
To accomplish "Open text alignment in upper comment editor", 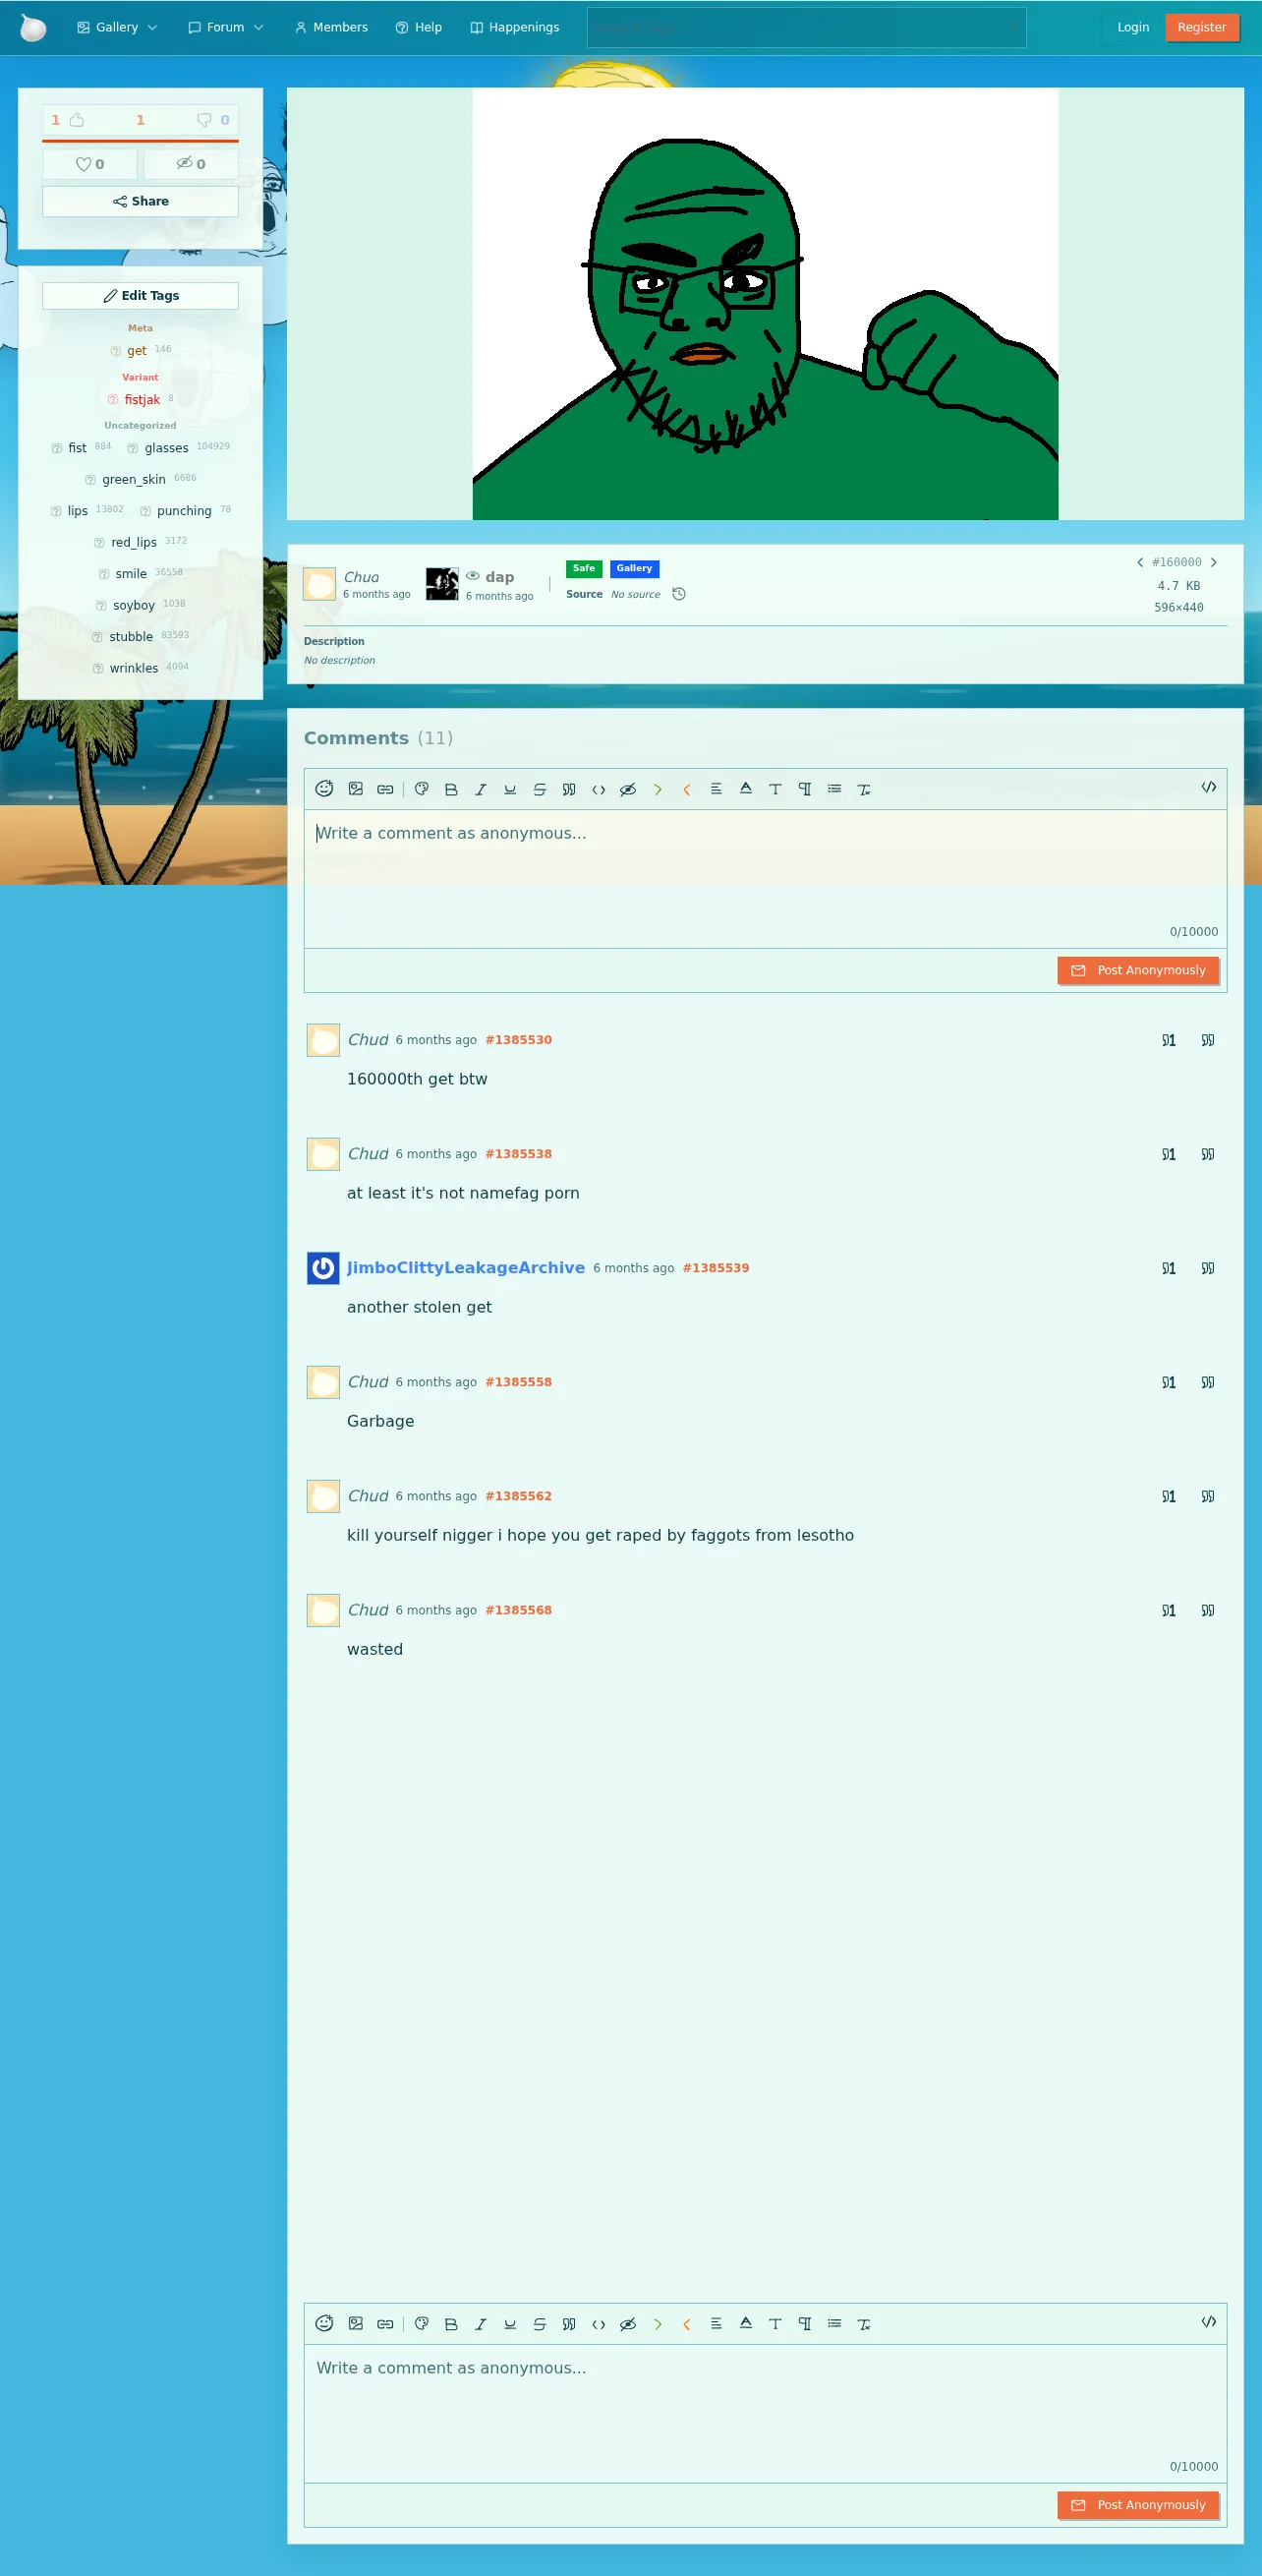I will [716, 789].
